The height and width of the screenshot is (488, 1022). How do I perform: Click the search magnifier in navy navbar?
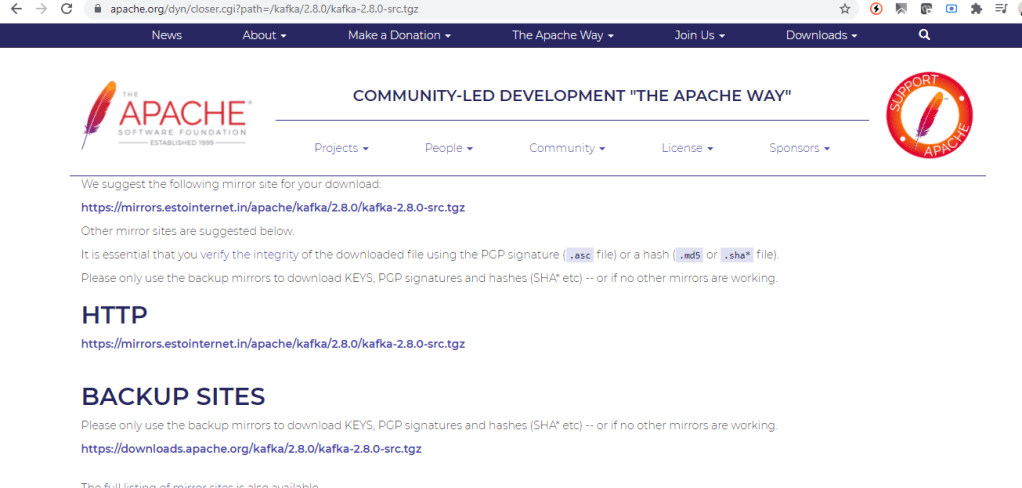[x=924, y=35]
